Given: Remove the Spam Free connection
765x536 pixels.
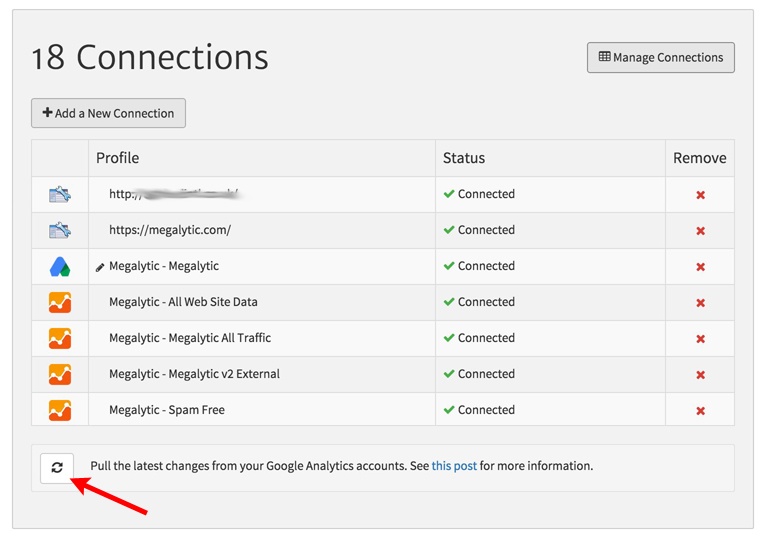Looking at the screenshot, I should click(x=700, y=411).
